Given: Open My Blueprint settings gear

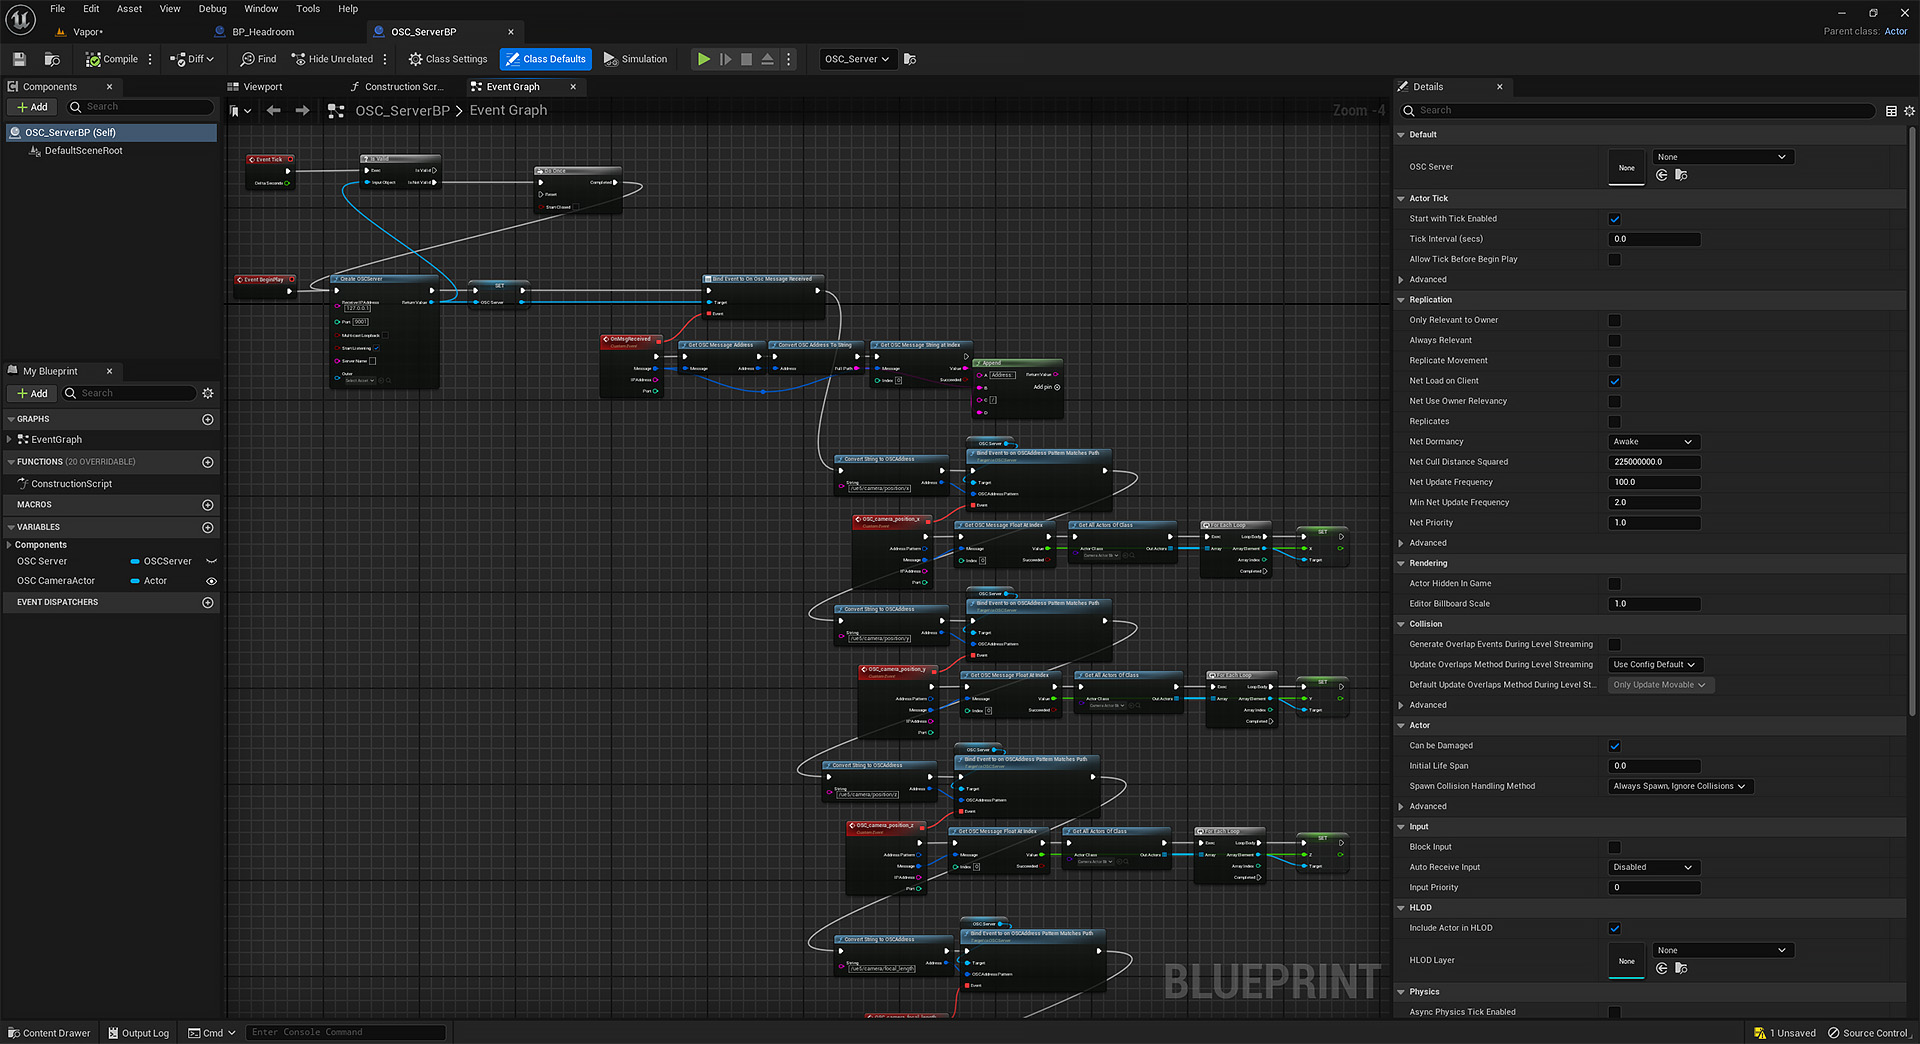Looking at the screenshot, I should [208, 394].
